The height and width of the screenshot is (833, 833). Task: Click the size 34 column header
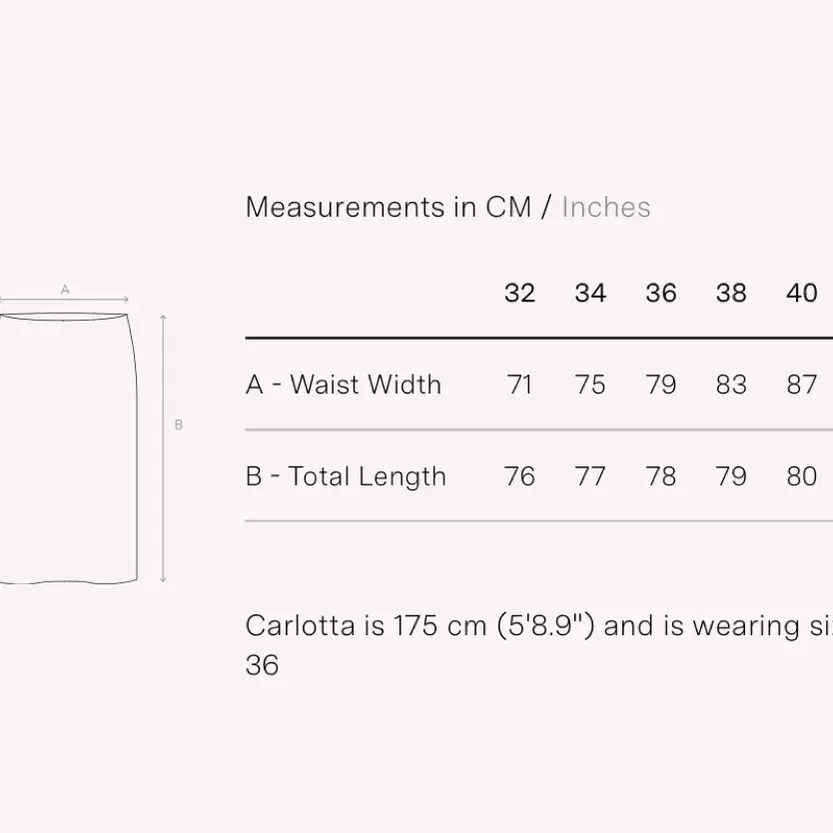(x=590, y=293)
